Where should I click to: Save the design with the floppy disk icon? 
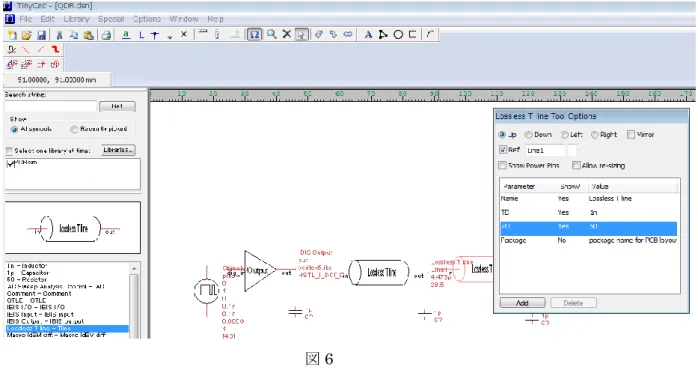pyautogui.click(x=41, y=35)
